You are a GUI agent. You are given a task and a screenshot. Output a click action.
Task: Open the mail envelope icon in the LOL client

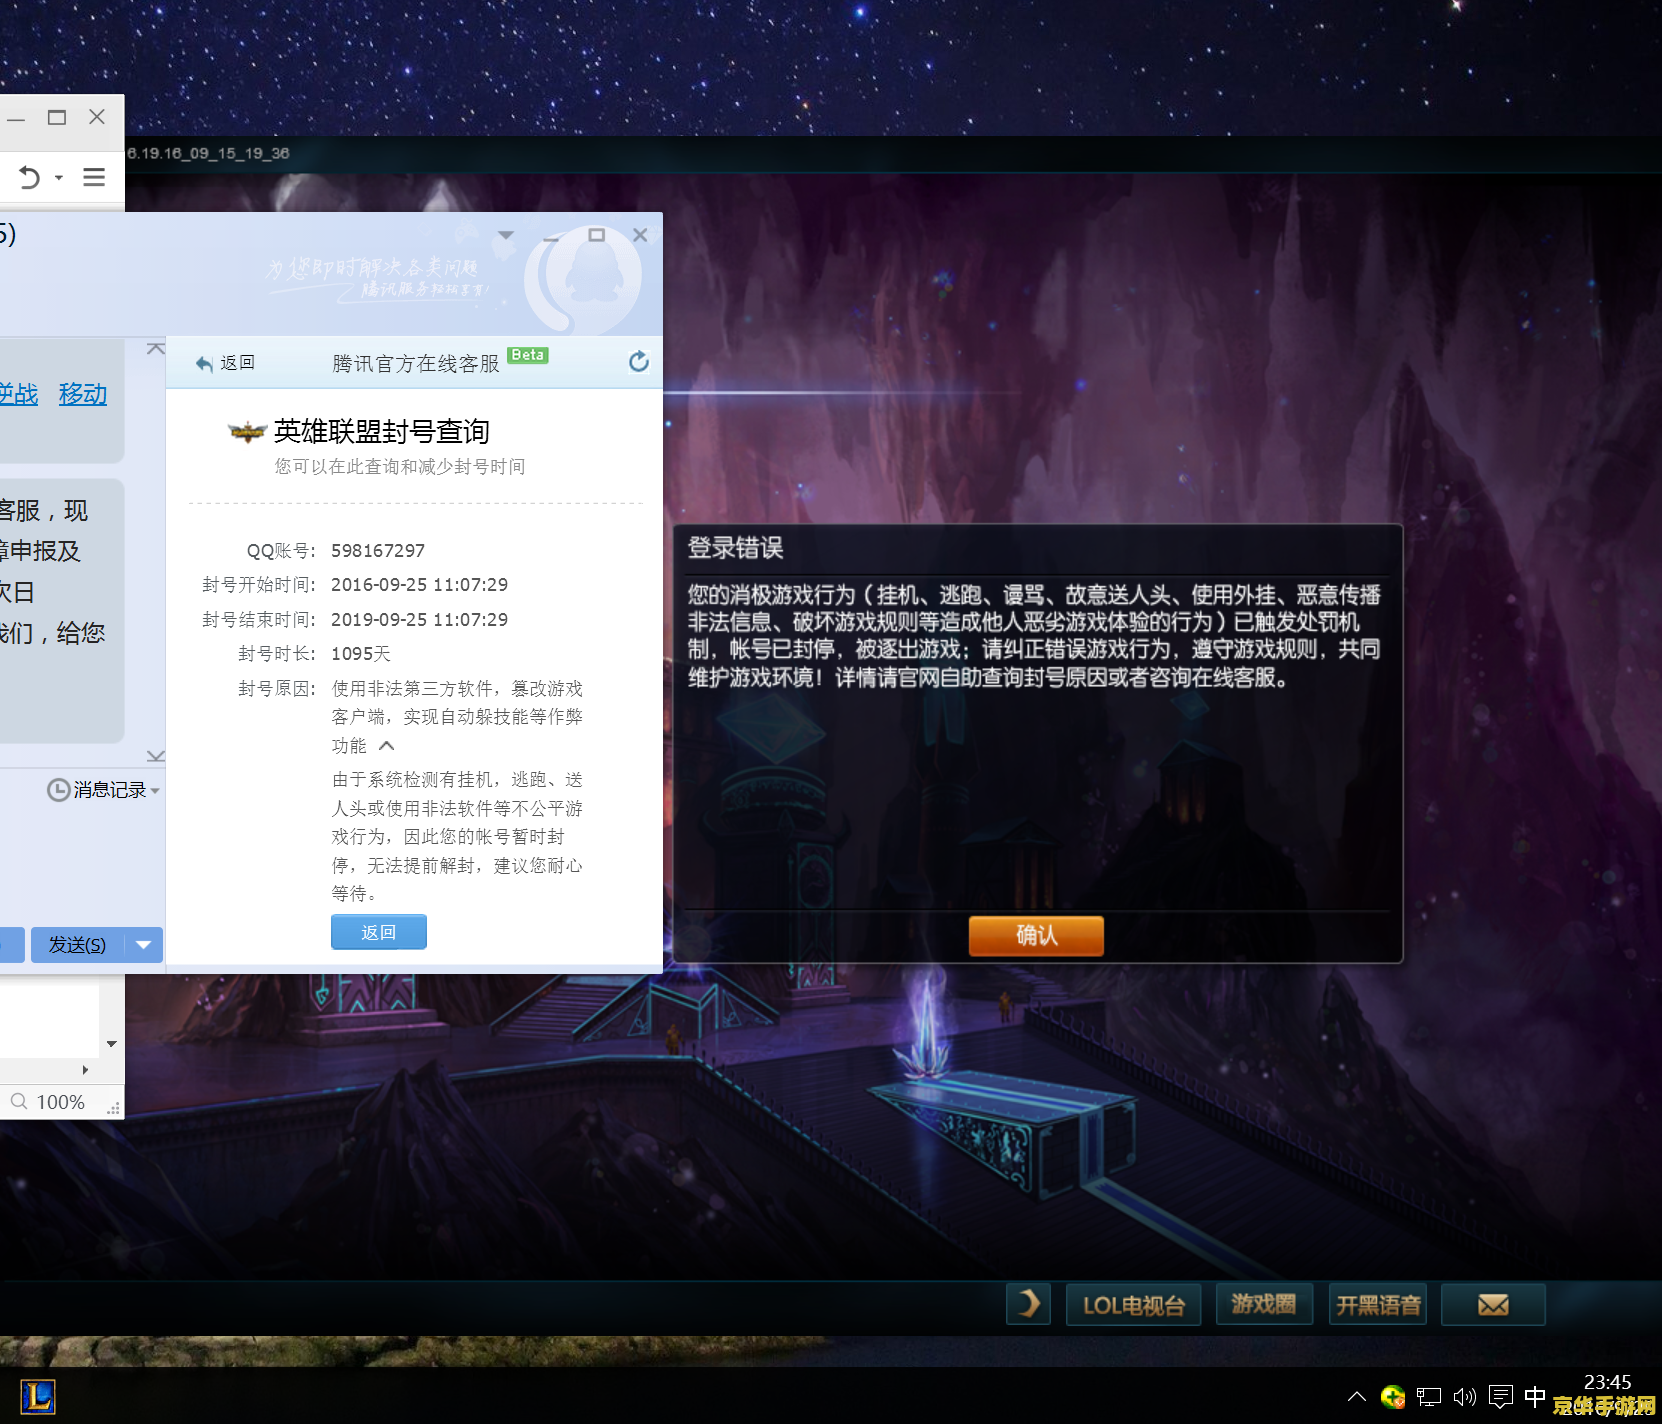1493,1305
